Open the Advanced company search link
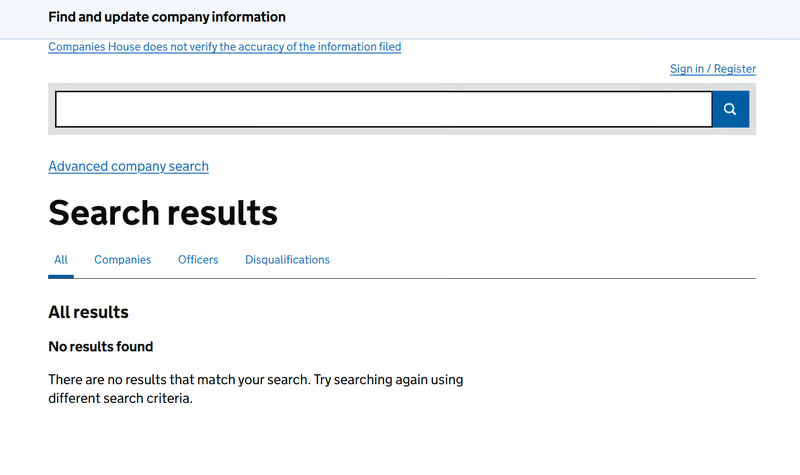The width and height of the screenshot is (800, 475). point(128,167)
